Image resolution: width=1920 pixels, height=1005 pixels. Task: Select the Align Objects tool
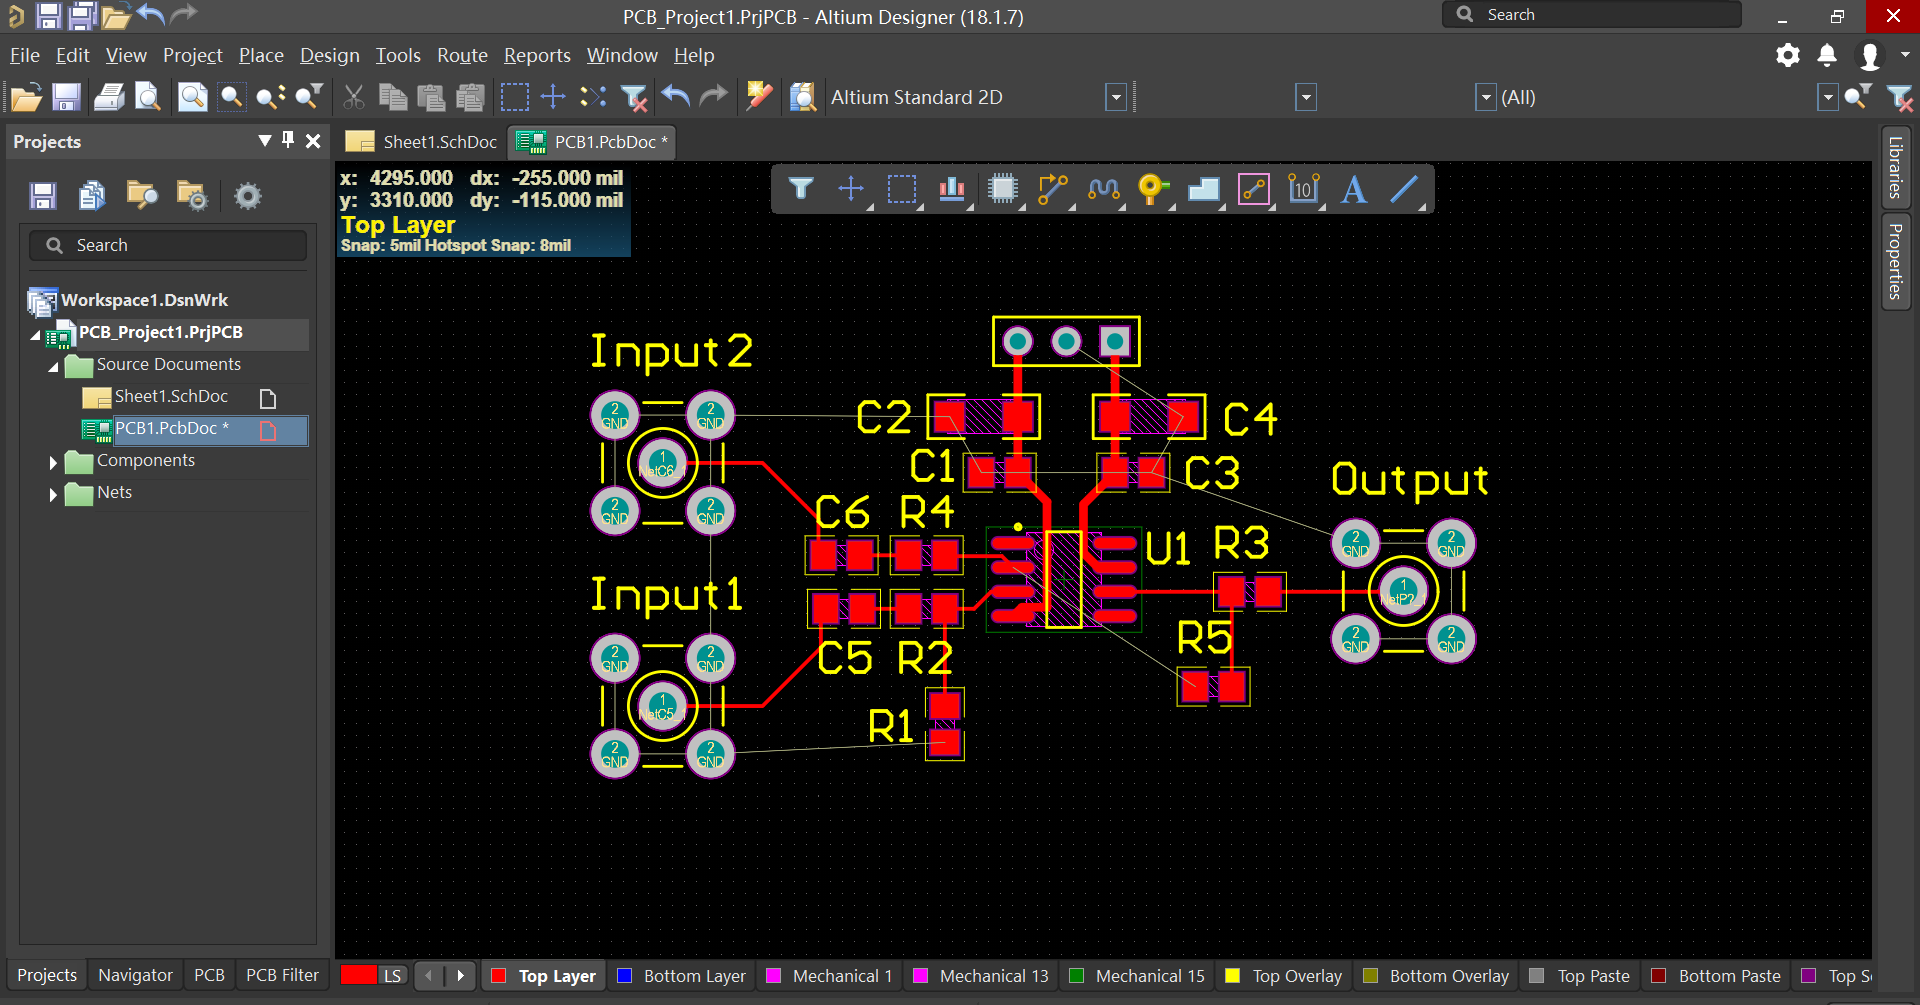[x=952, y=189]
